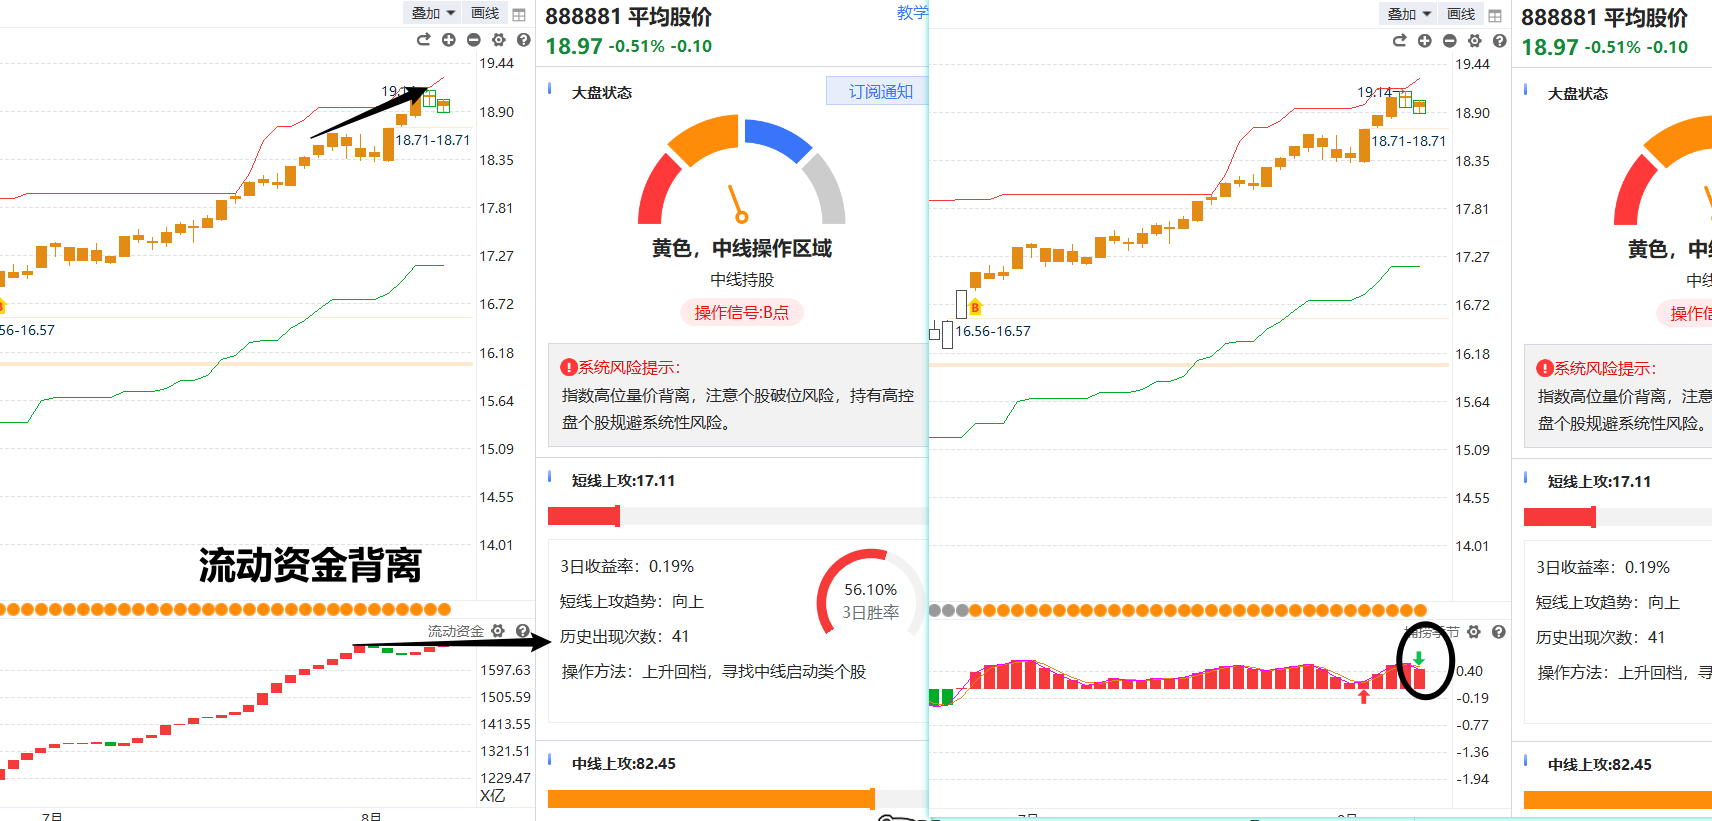The height and width of the screenshot is (821, 1712).
Task: Click the redo/reset arrow icon in the left chart
Action: tap(423, 40)
